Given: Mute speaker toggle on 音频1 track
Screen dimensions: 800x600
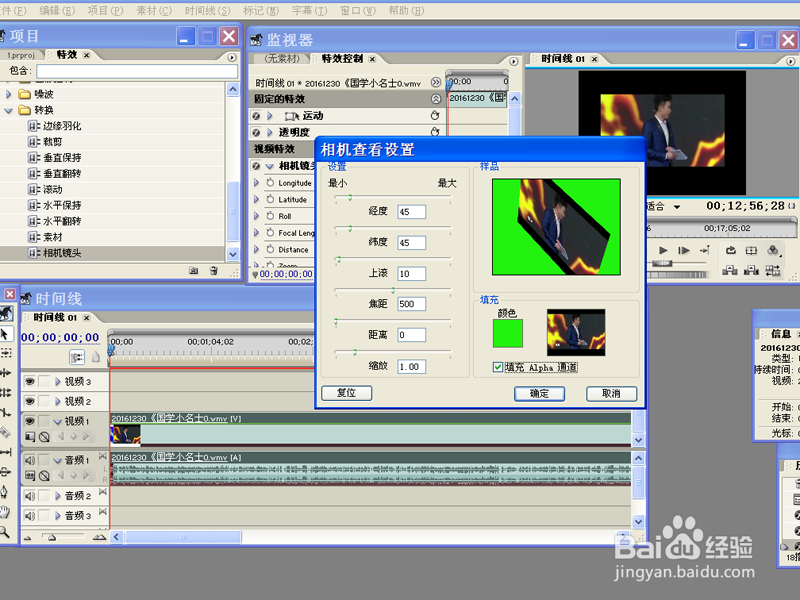Looking at the screenshot, I should [30, 460].
